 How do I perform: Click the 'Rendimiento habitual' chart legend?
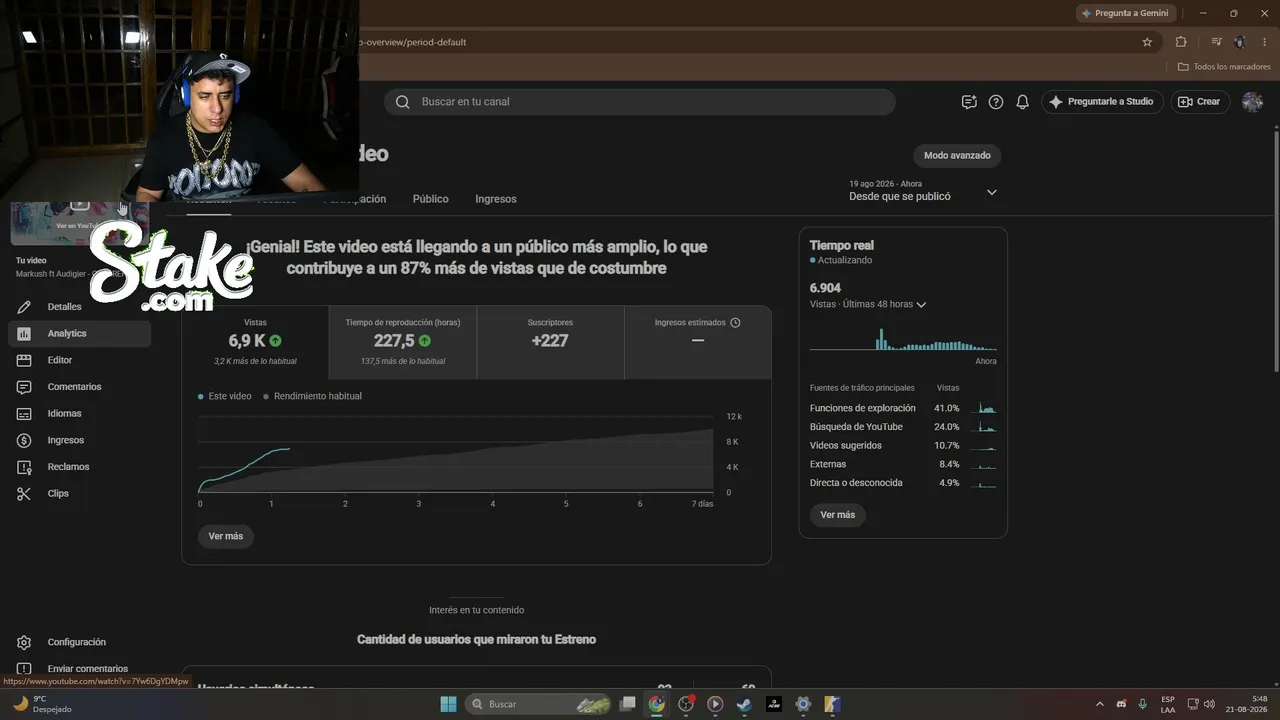(x=312, y=397)
